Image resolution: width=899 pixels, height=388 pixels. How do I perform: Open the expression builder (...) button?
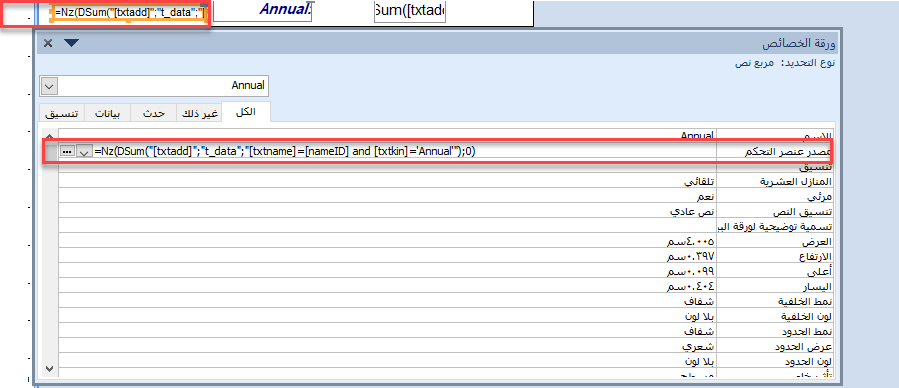67,151
